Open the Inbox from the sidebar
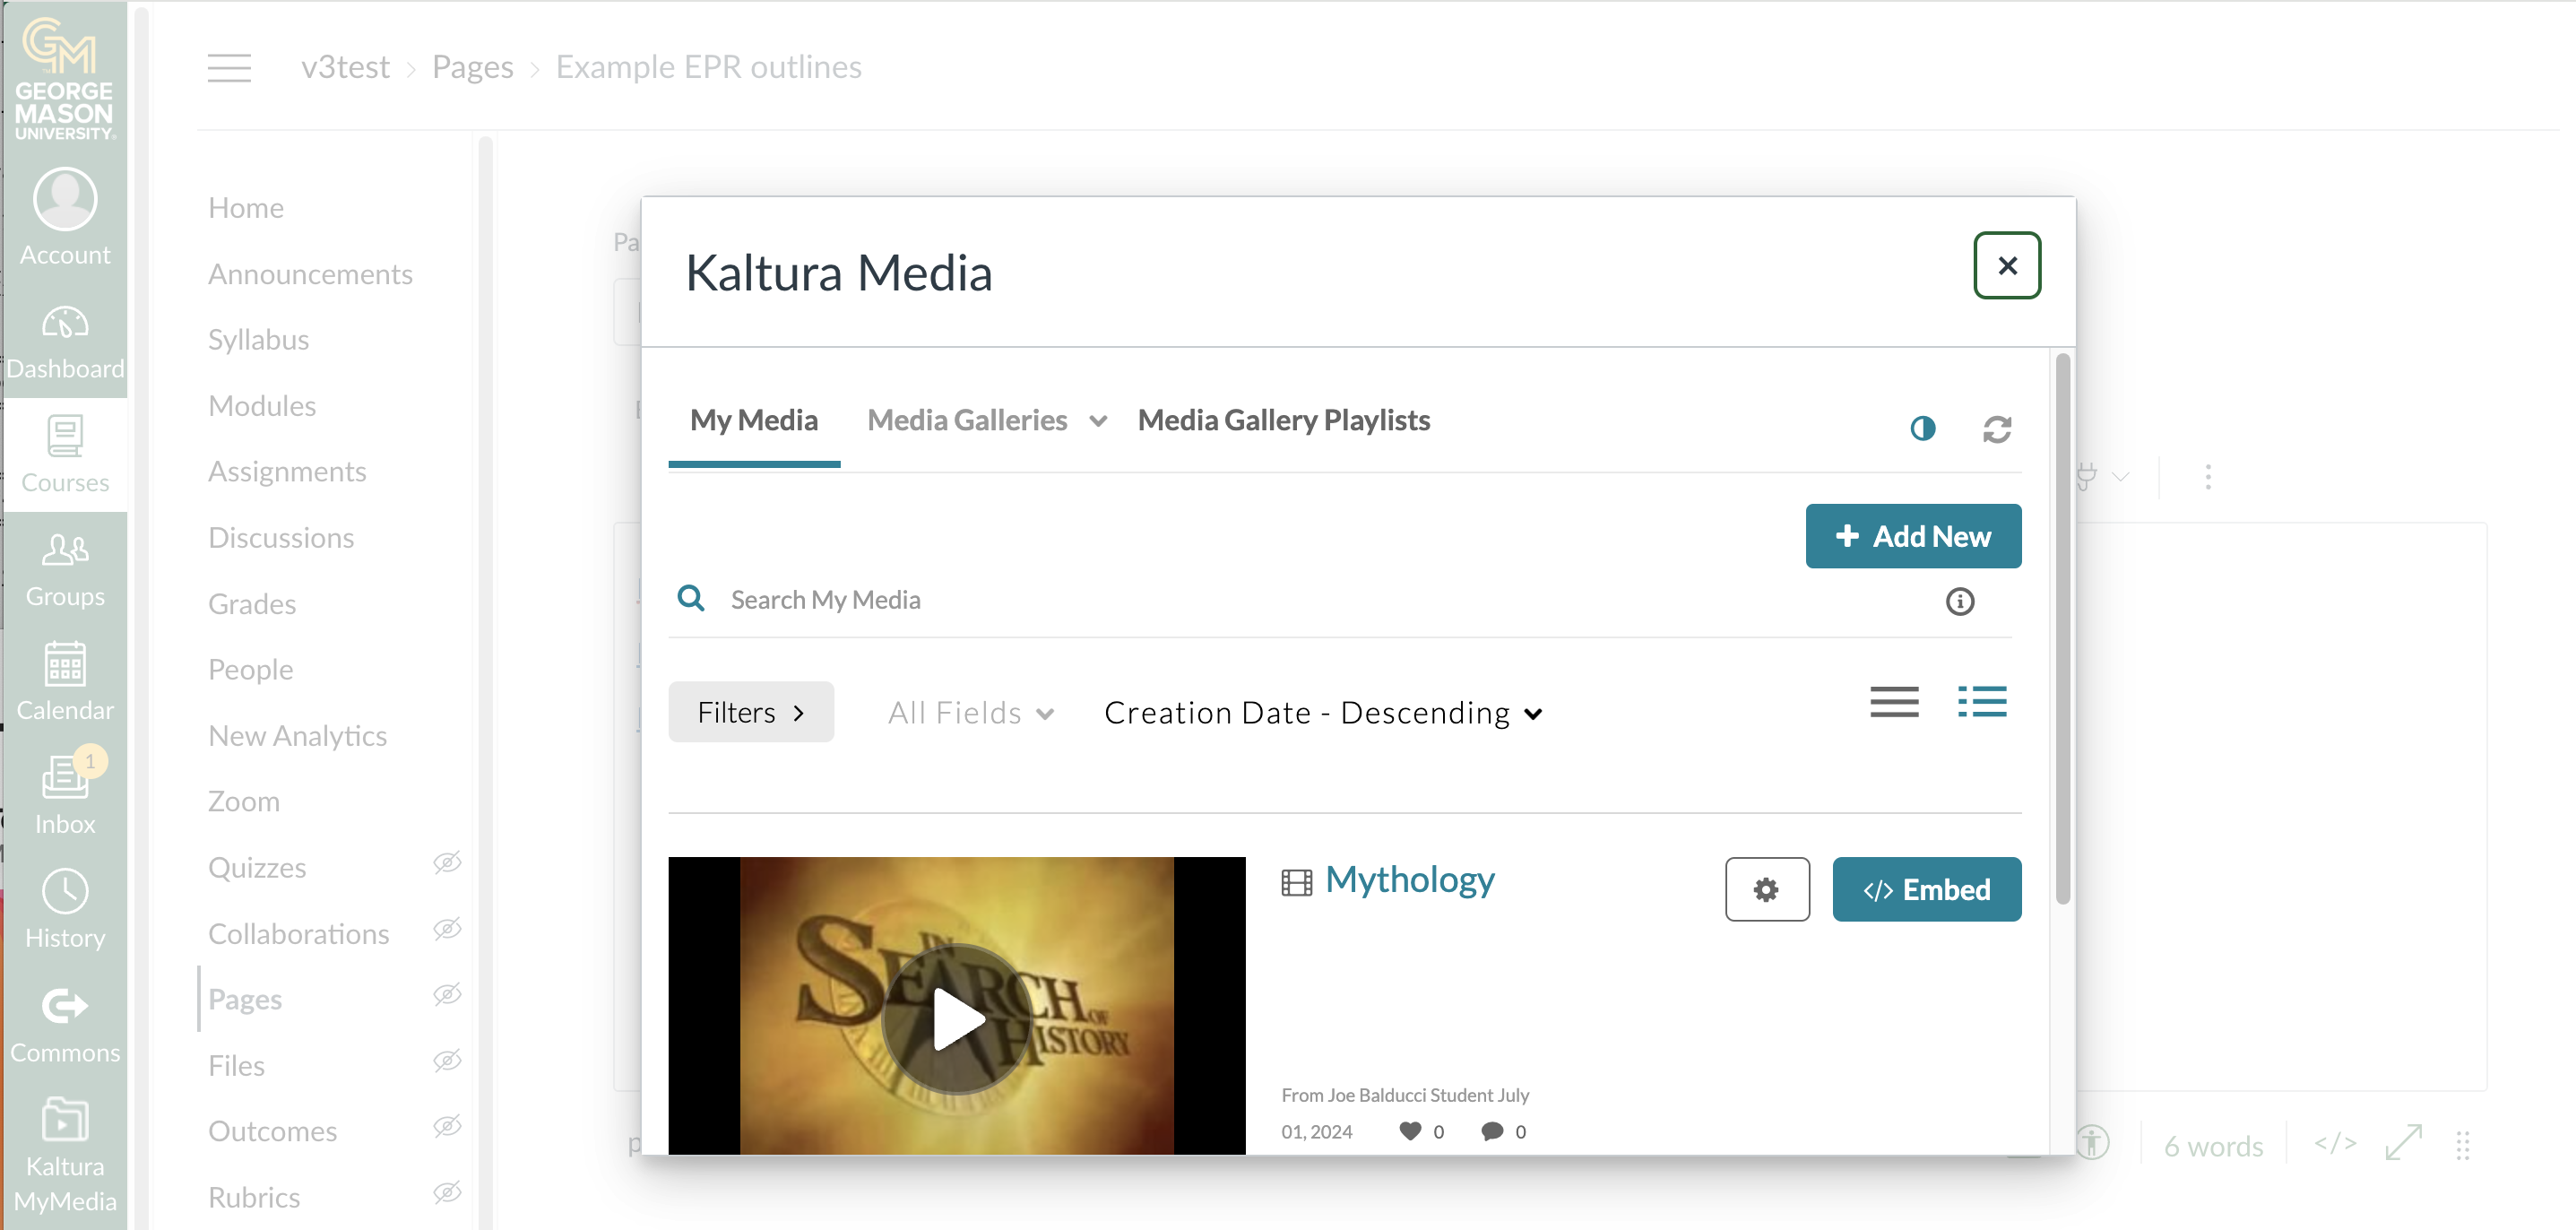2576x1230 pixels. [64, 793]
